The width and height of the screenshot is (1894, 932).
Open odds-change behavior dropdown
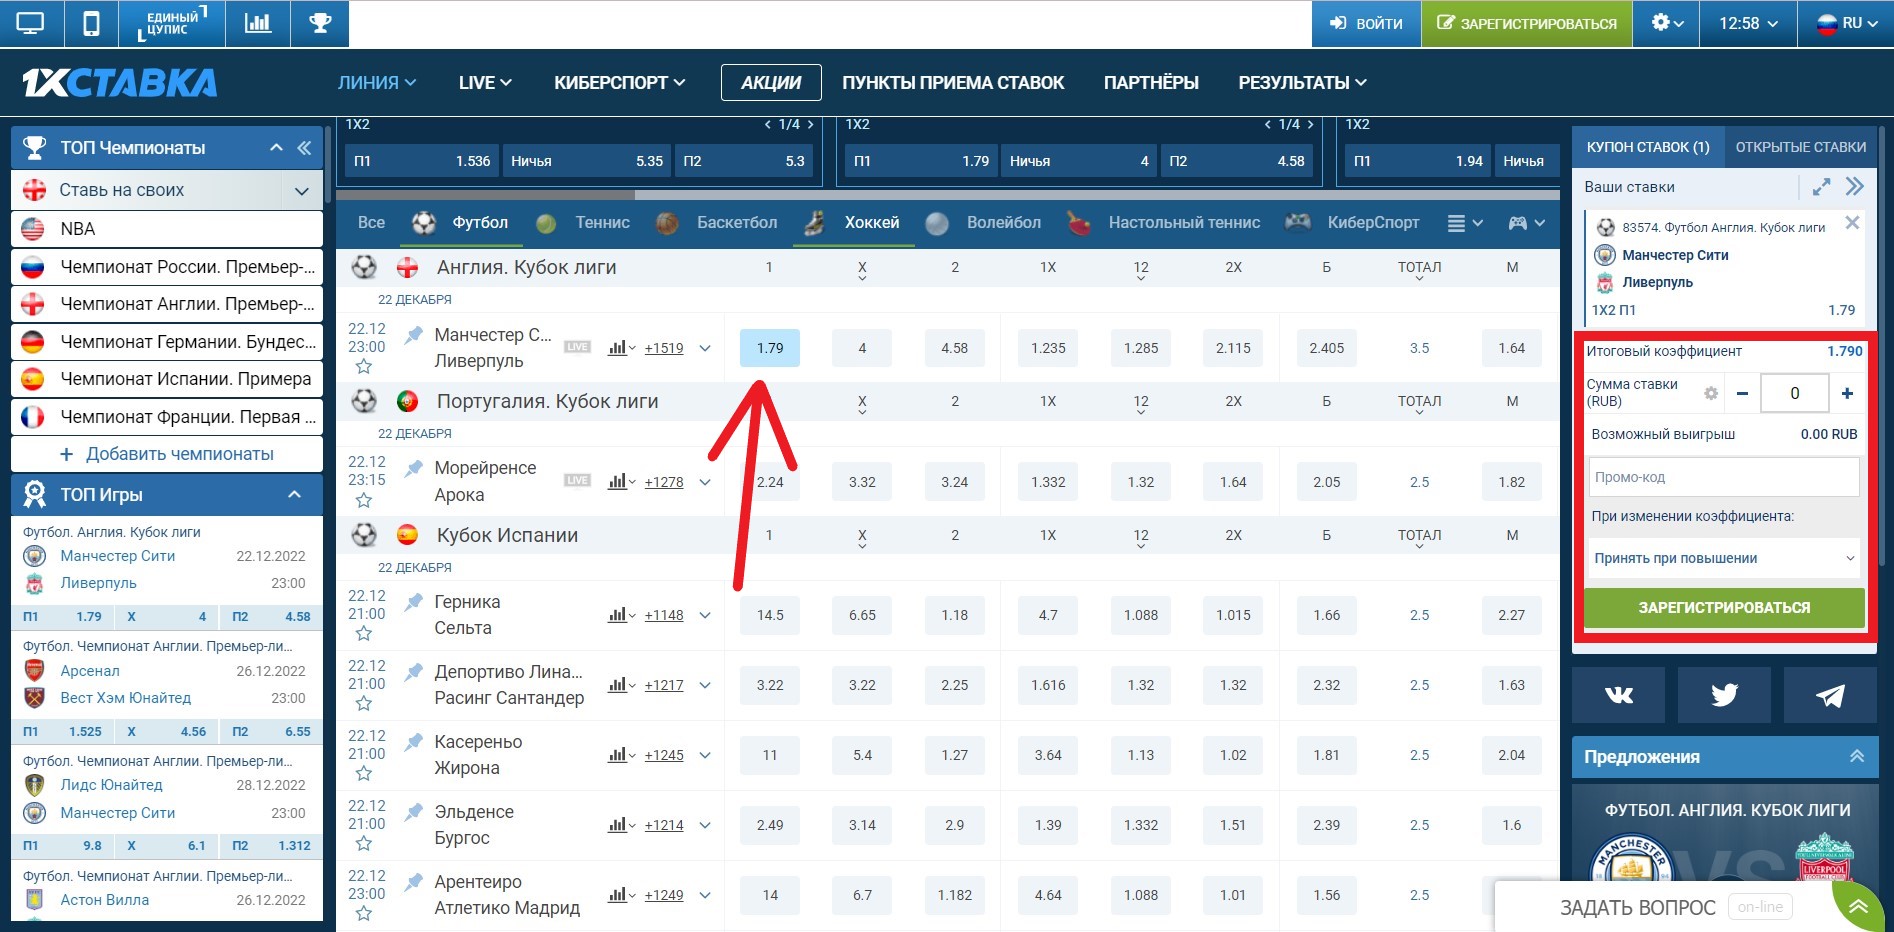1724,558
